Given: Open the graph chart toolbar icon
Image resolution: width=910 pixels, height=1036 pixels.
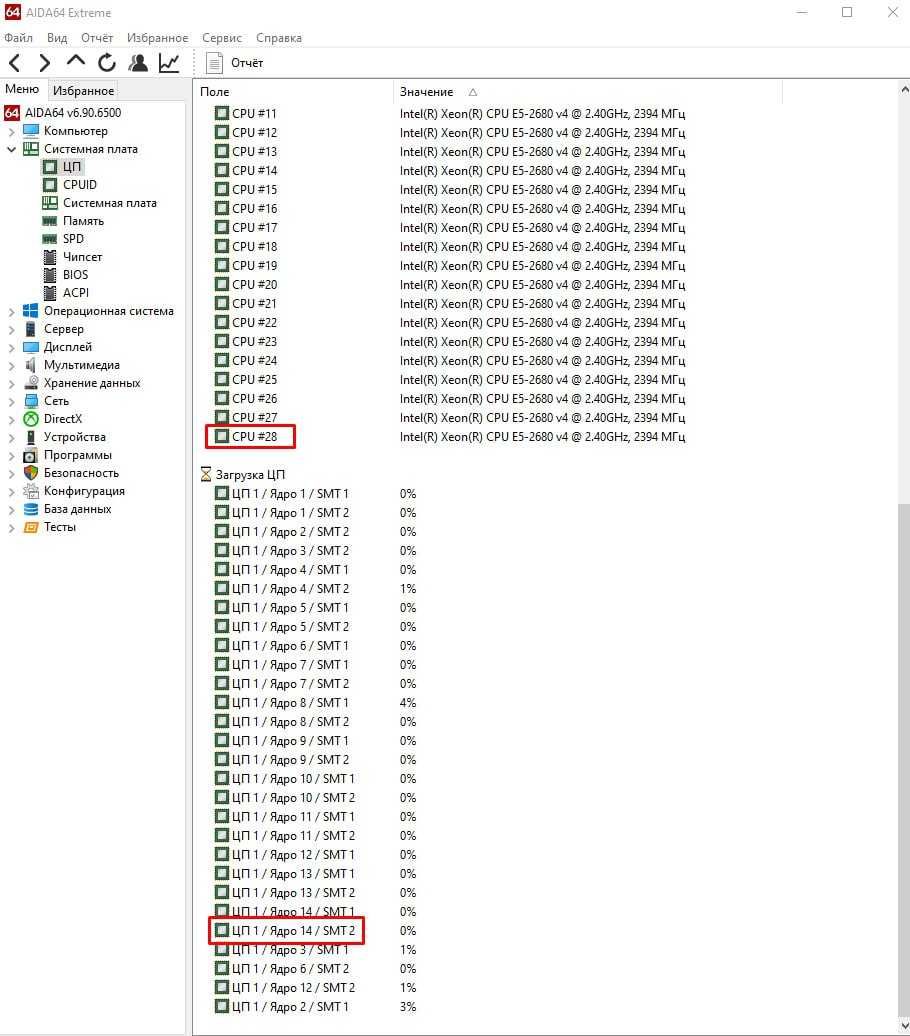Looking at the screenshot, I should (169, 63).
